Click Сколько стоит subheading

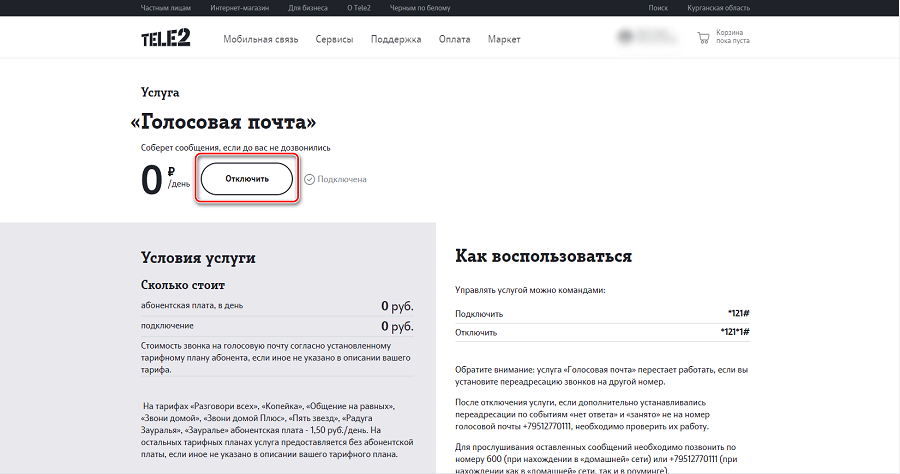click(x=183, y=285)
